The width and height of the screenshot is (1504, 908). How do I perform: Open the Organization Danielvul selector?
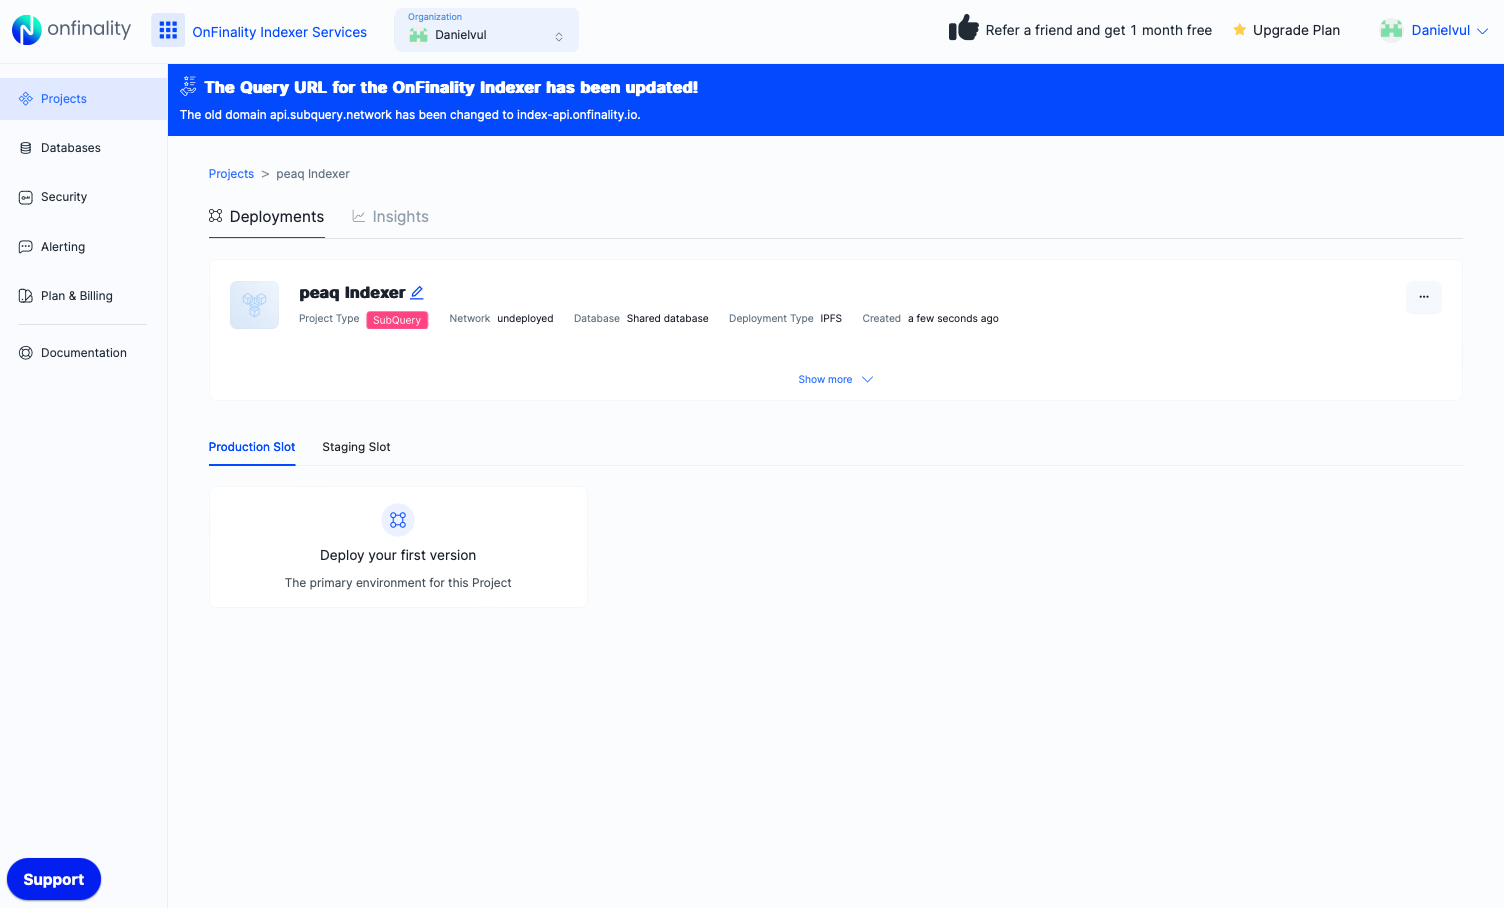click(486, 30)
